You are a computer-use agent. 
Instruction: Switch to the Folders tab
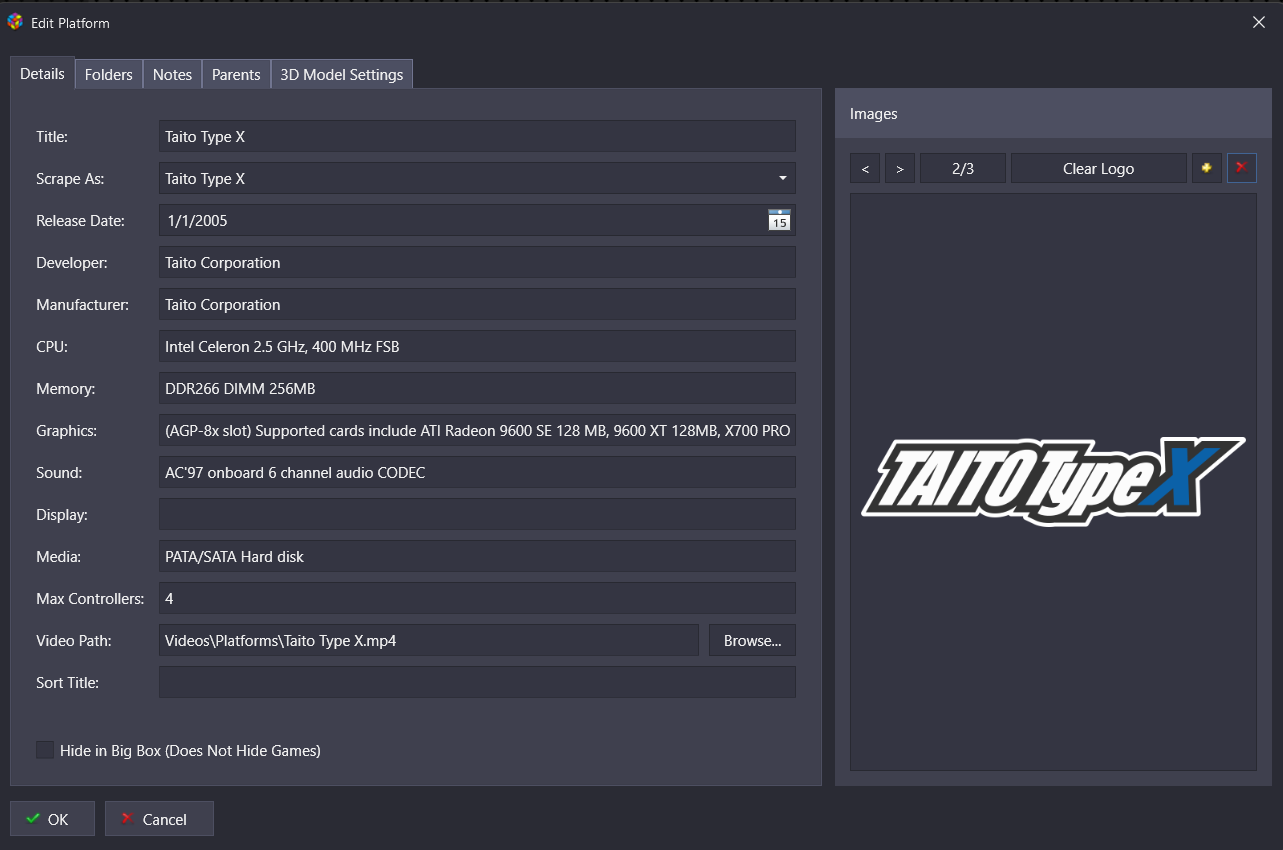(109, 74)
